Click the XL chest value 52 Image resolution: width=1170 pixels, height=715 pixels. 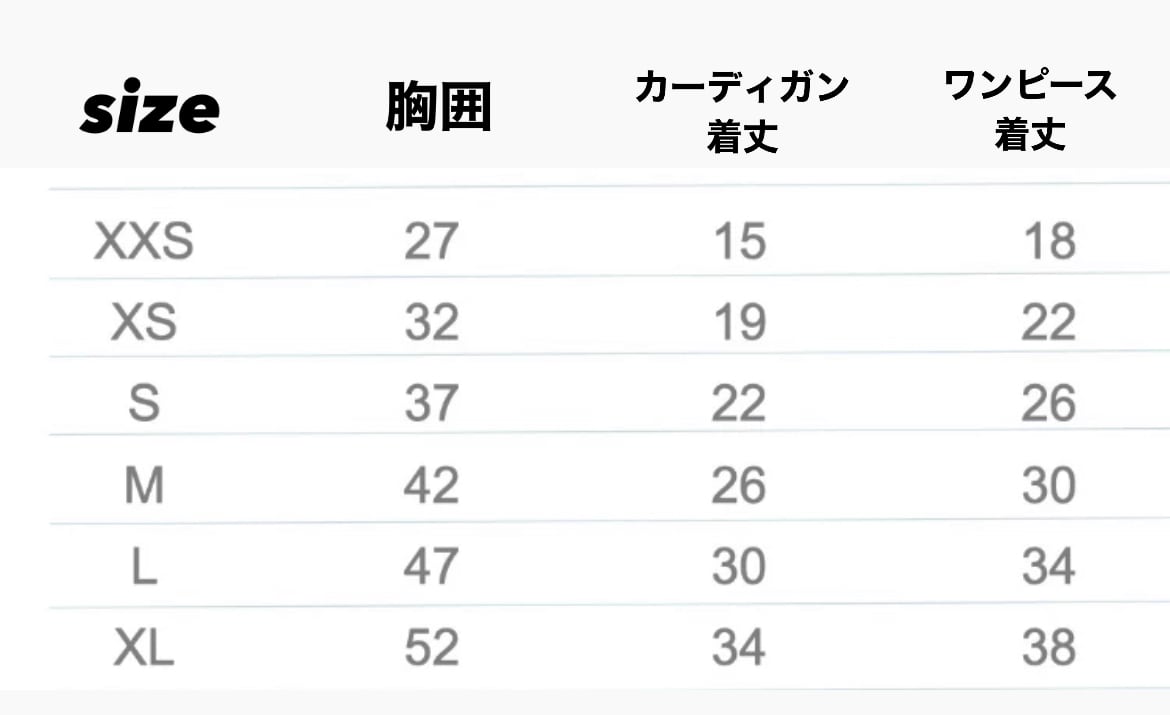click(431, 648)
